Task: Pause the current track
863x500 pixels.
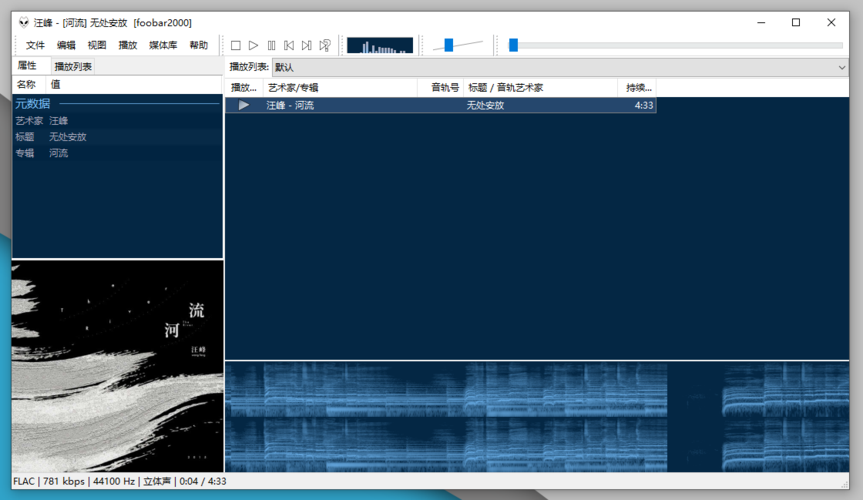Action: click(271, 46)
